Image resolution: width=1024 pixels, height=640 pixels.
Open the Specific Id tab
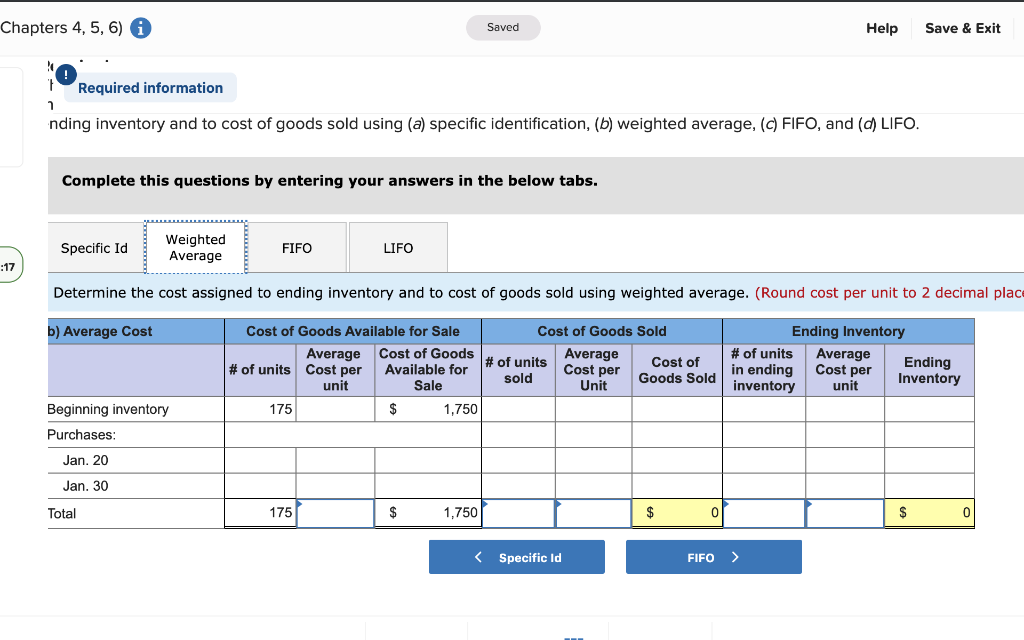(x=94, y=247)
